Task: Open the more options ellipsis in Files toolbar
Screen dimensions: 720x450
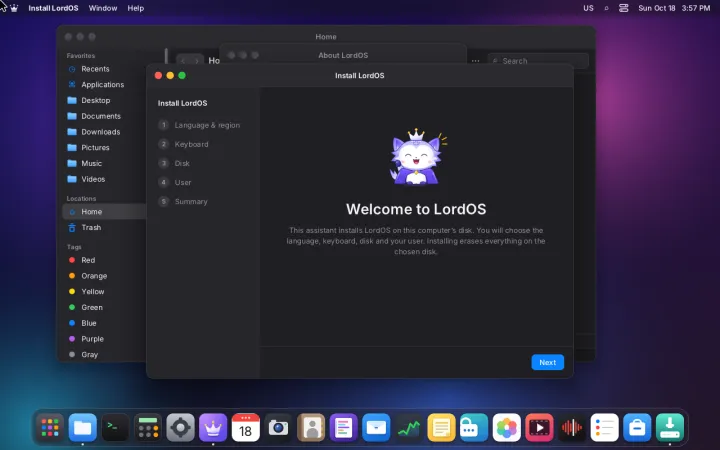Action: [x=475, y=61]
